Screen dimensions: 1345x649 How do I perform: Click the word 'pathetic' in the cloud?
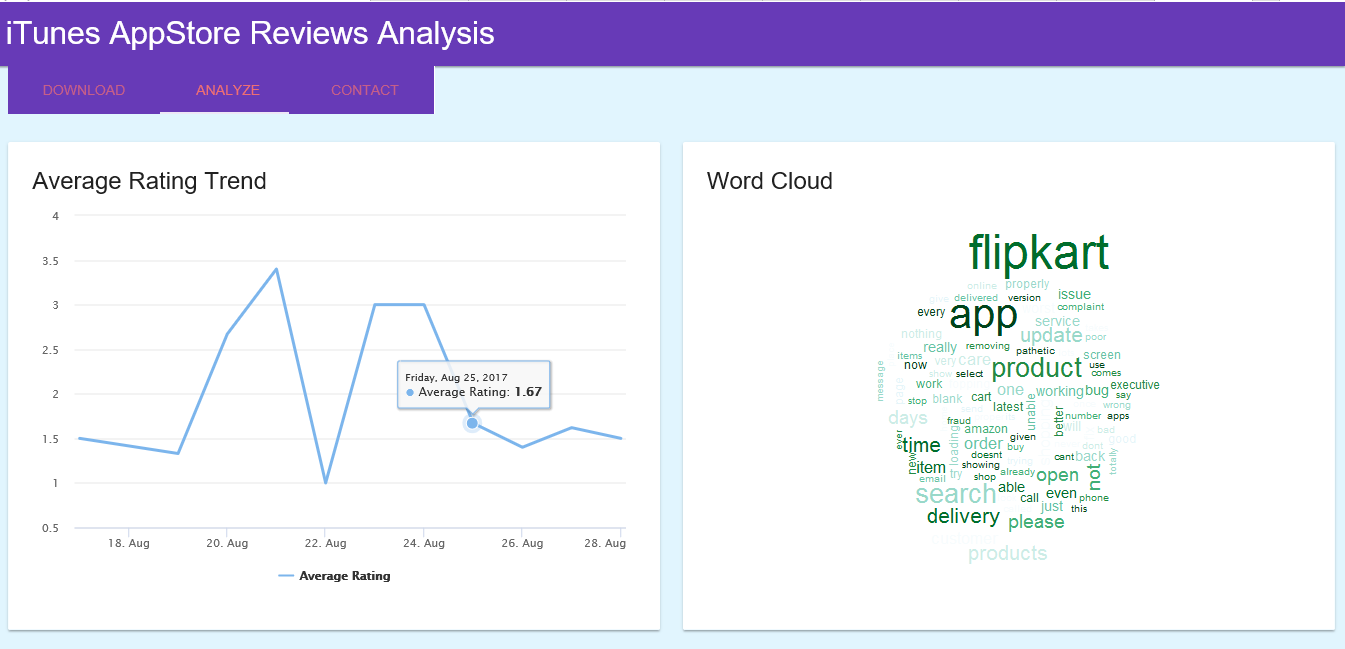click(1035, 351)
